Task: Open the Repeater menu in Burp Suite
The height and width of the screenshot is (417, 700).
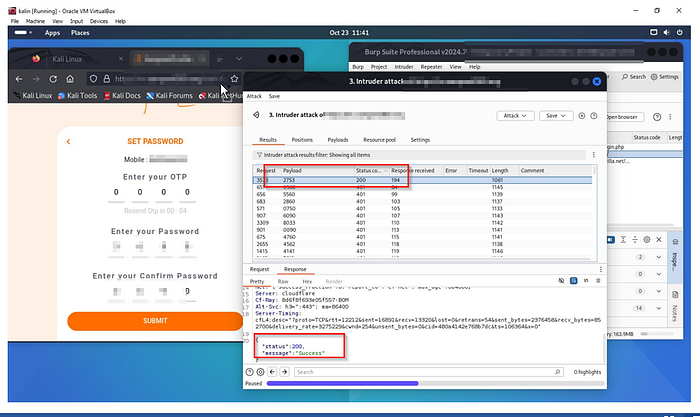Action: (431, 67)
